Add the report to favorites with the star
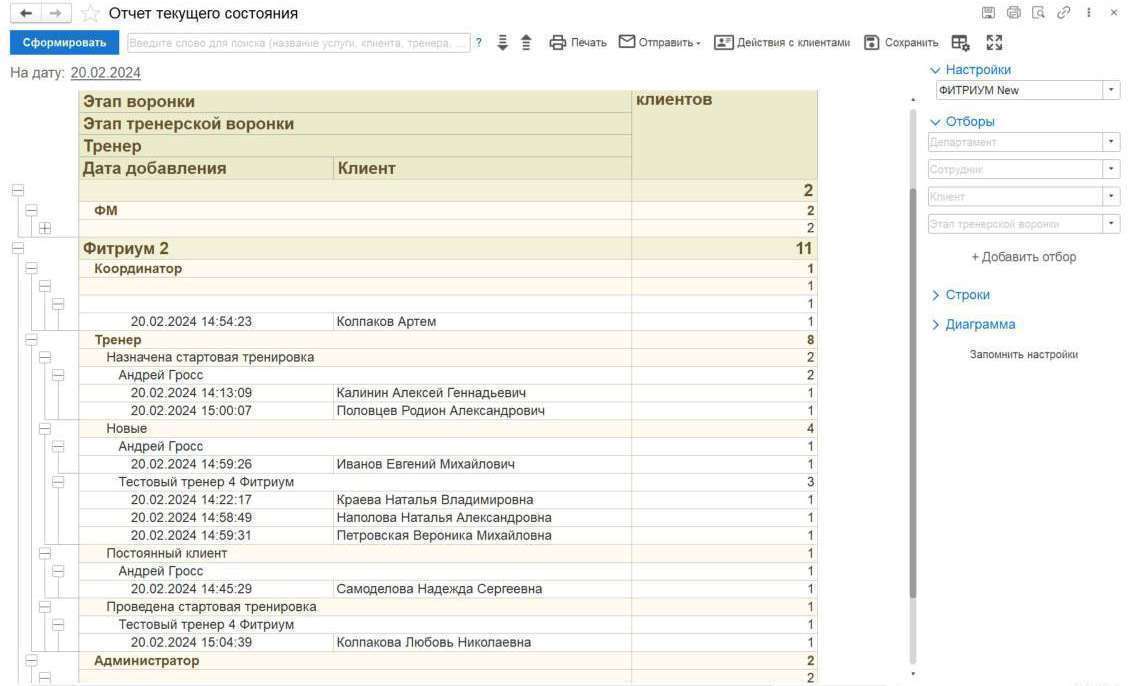The height and width of the screenshot is (686, 1136). [x=90, y=13]
